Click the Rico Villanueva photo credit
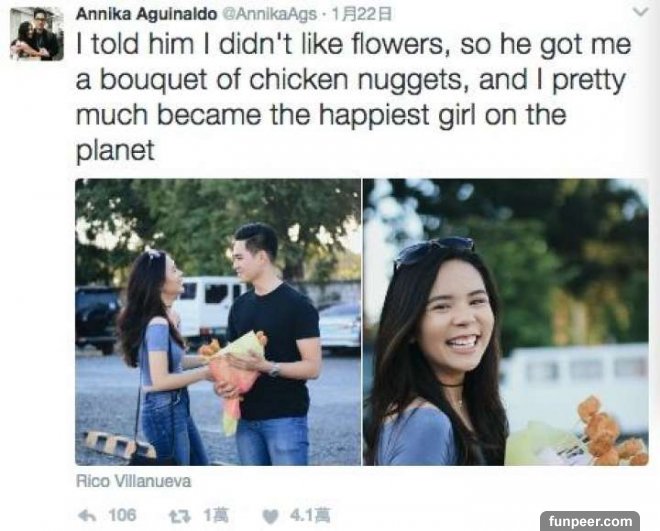 point(133,481)
